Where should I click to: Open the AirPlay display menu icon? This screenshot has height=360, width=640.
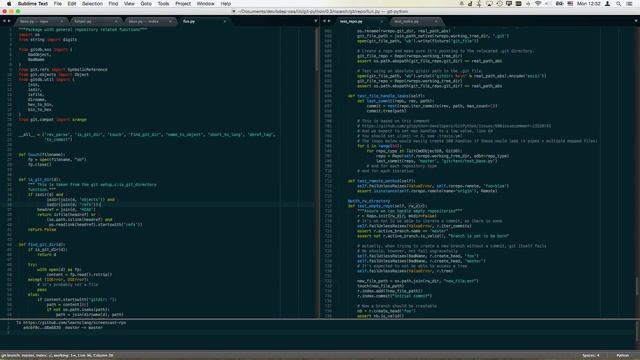tap(489, 4)
